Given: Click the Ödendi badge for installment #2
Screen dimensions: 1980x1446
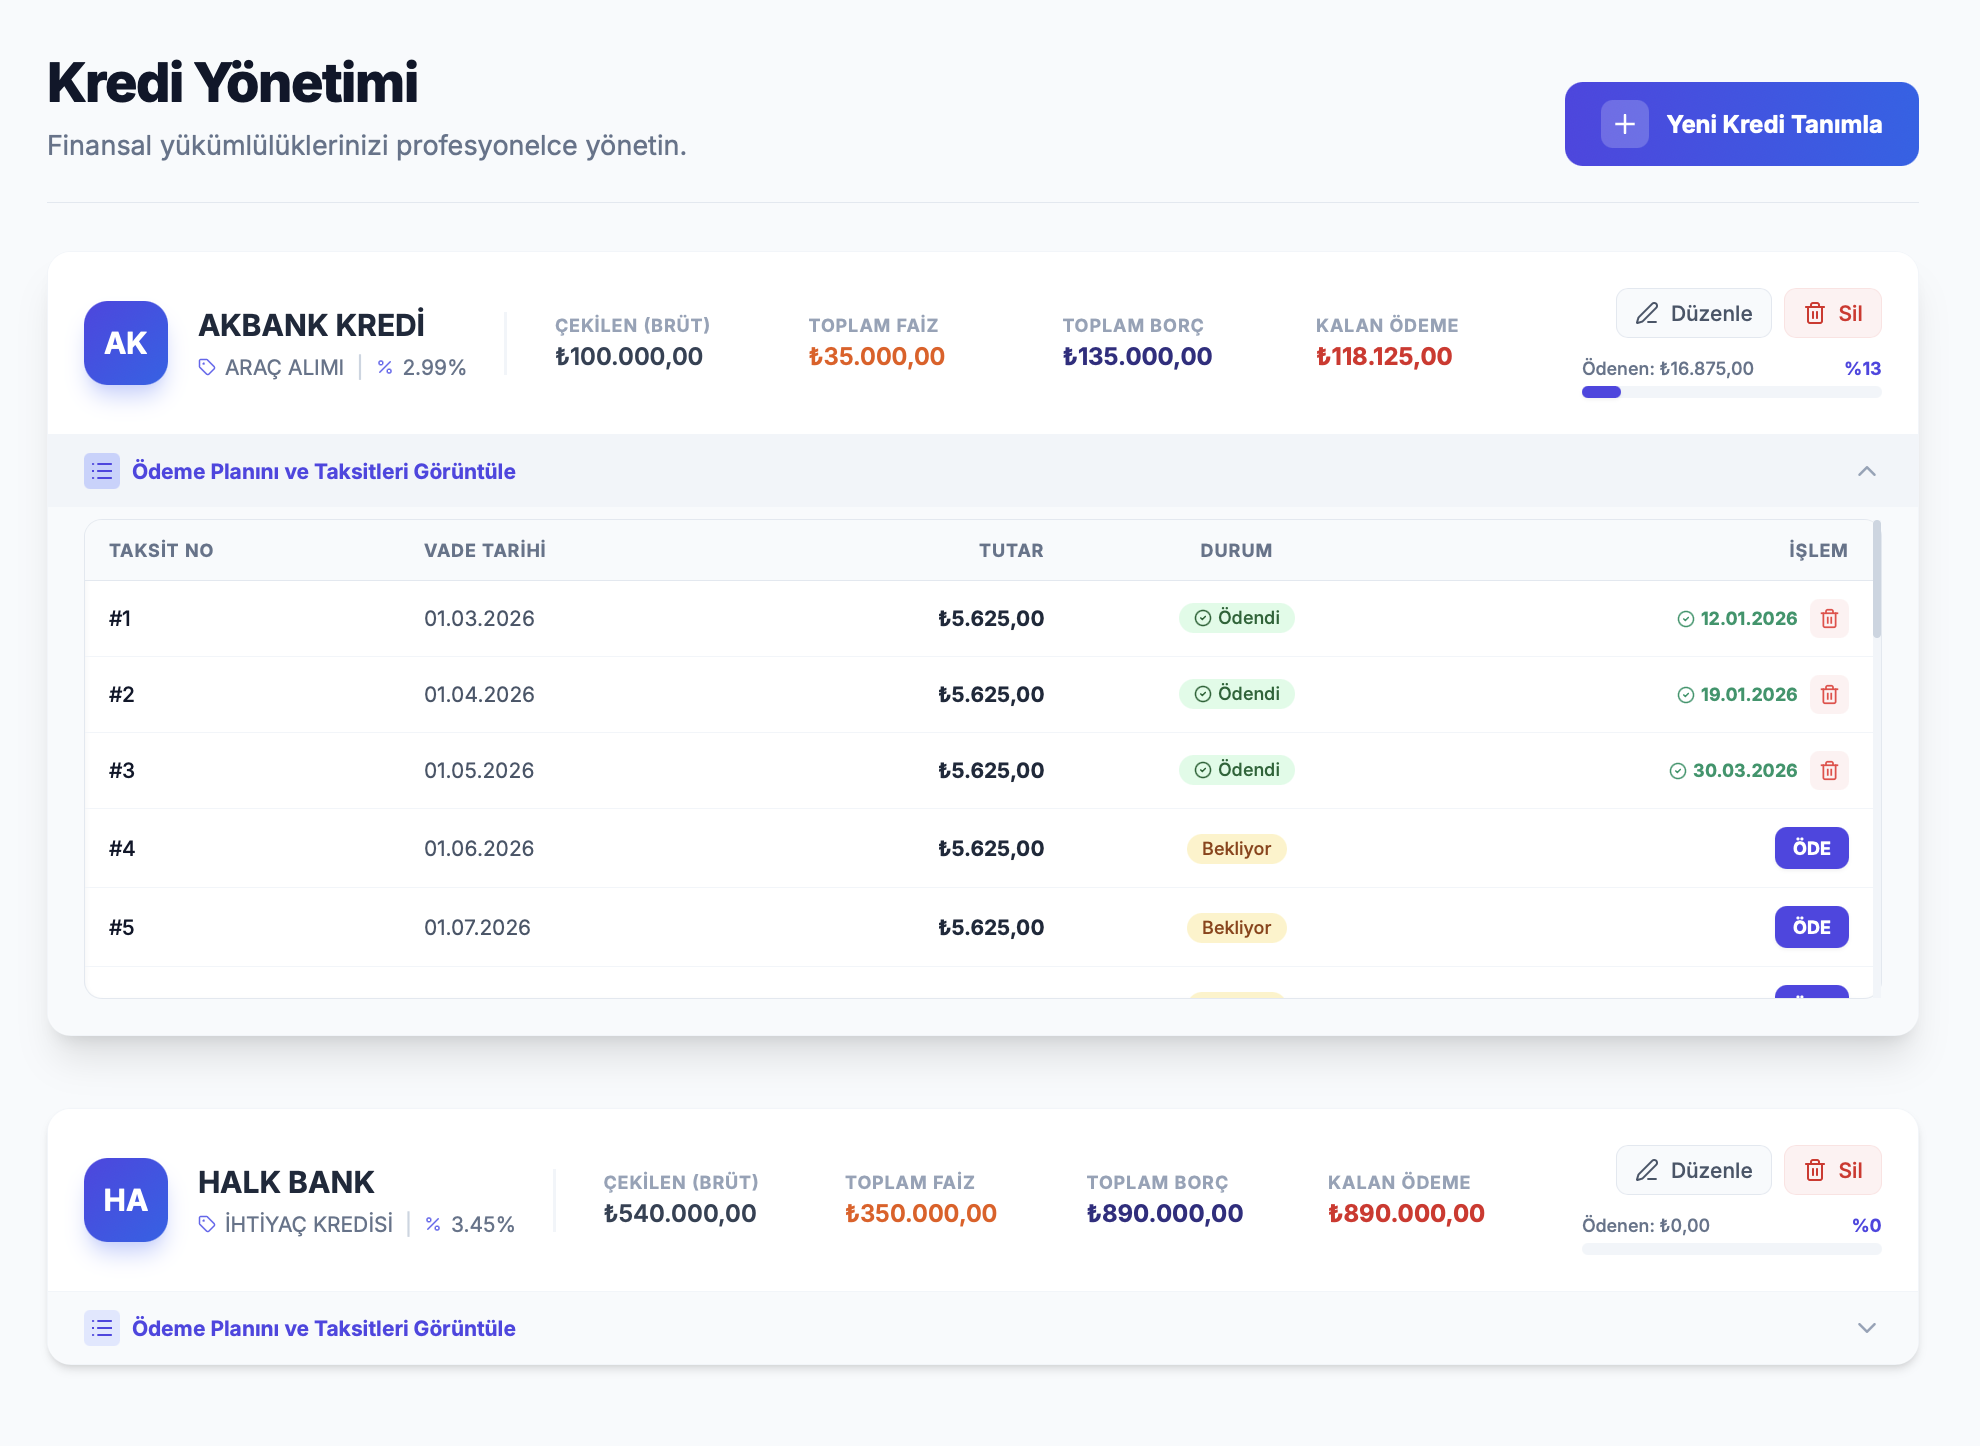Looking at the screenshot, I should pos(1236,694).
